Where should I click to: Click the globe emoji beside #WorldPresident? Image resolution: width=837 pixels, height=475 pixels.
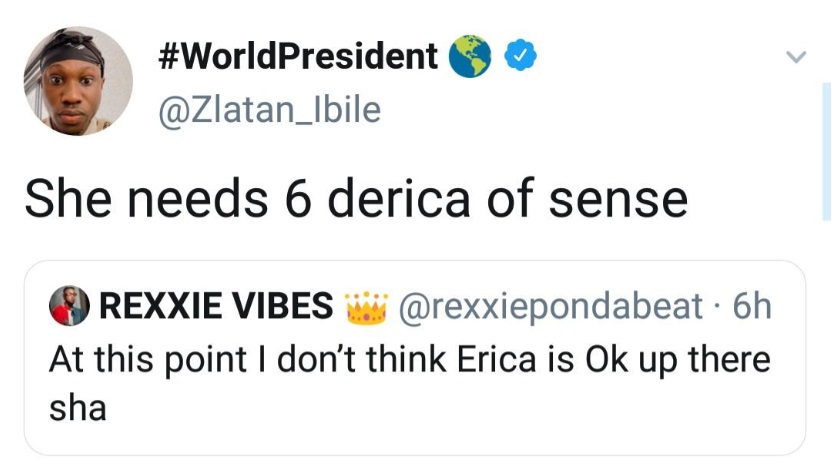click(x=468, y=57)
